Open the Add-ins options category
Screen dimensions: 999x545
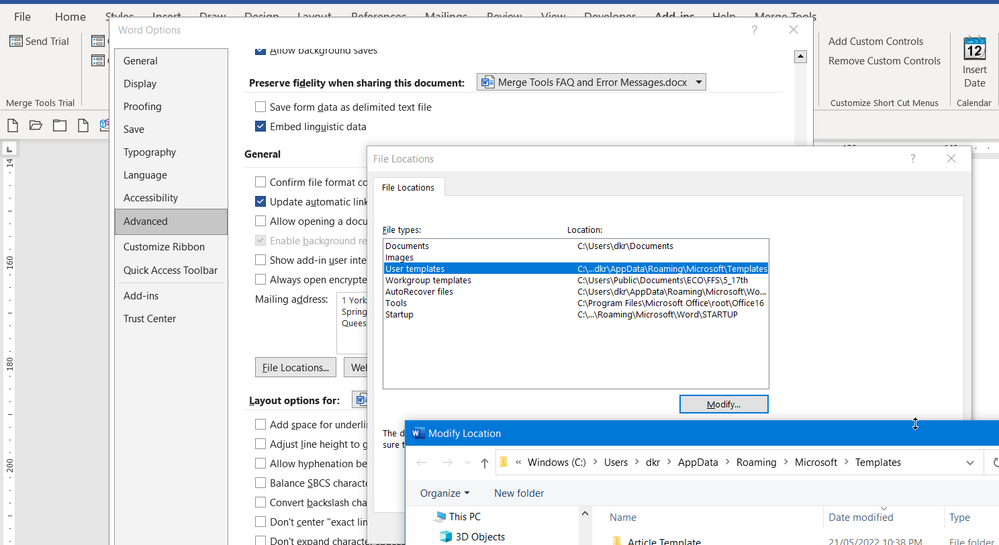pos(171,296)
